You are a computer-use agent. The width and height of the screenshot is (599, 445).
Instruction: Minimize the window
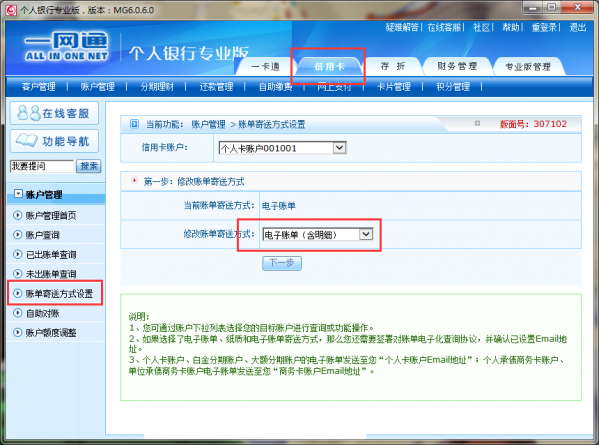point(533,8)
